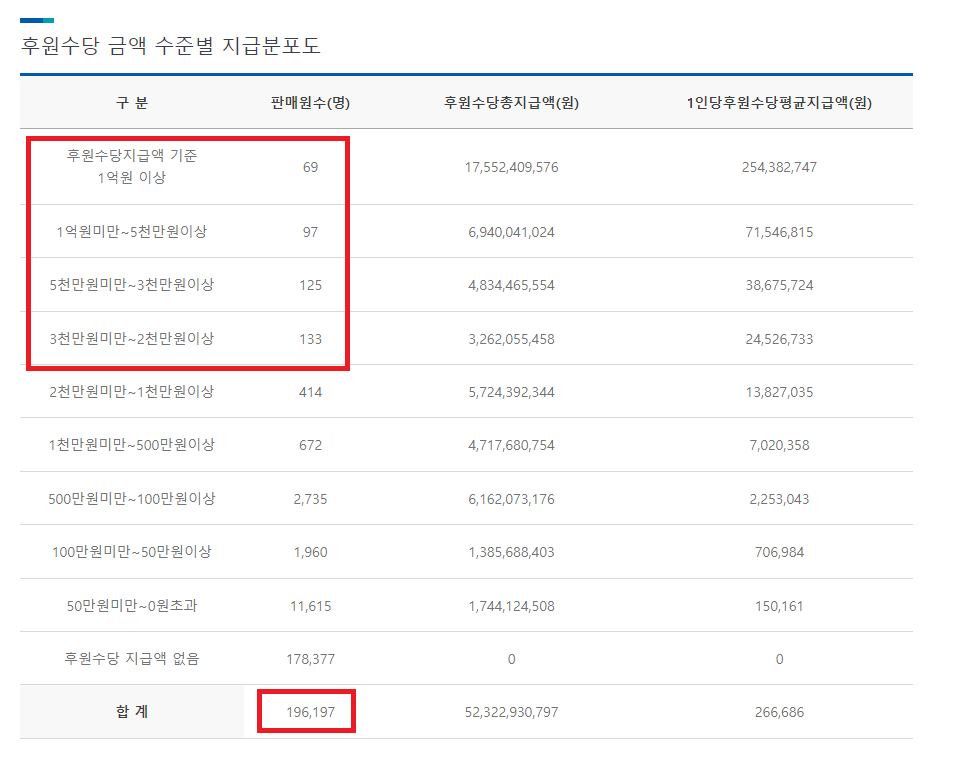Click total payout 4,717,680,754

pos(511,445)
